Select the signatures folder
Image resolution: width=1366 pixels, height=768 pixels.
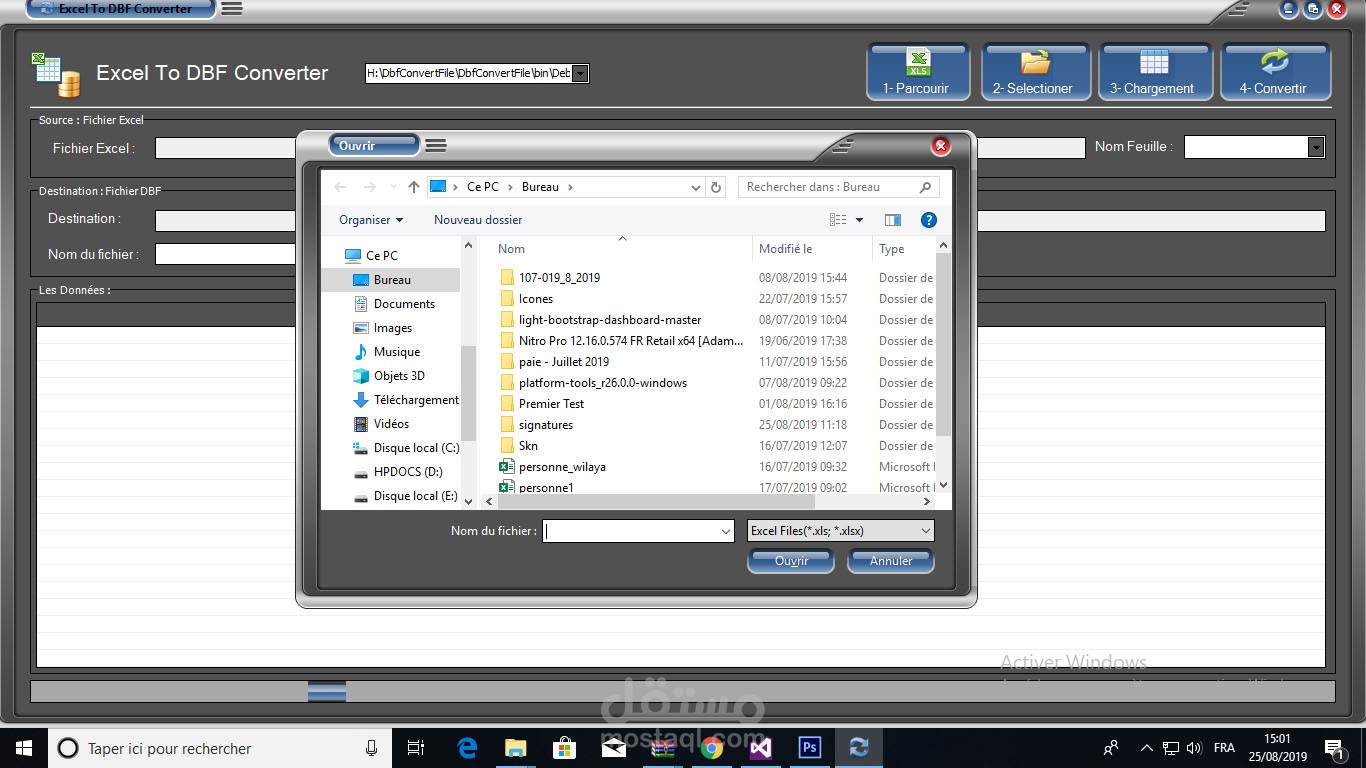tap(545, 425)
